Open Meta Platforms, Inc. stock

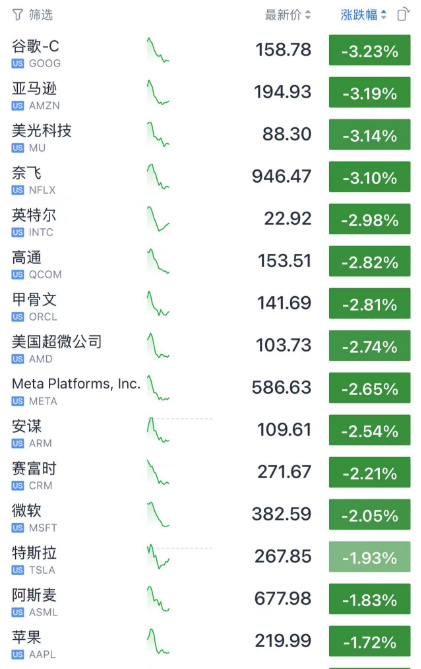pyautogui.click(x=76, y=384)
